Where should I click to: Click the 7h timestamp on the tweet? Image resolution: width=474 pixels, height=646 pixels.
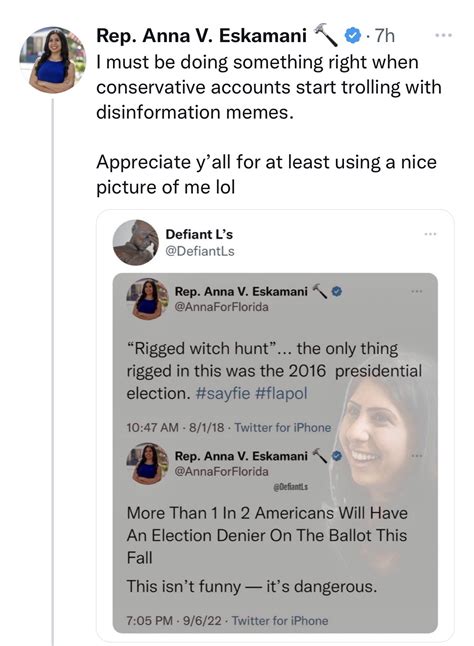pos(384,36)
